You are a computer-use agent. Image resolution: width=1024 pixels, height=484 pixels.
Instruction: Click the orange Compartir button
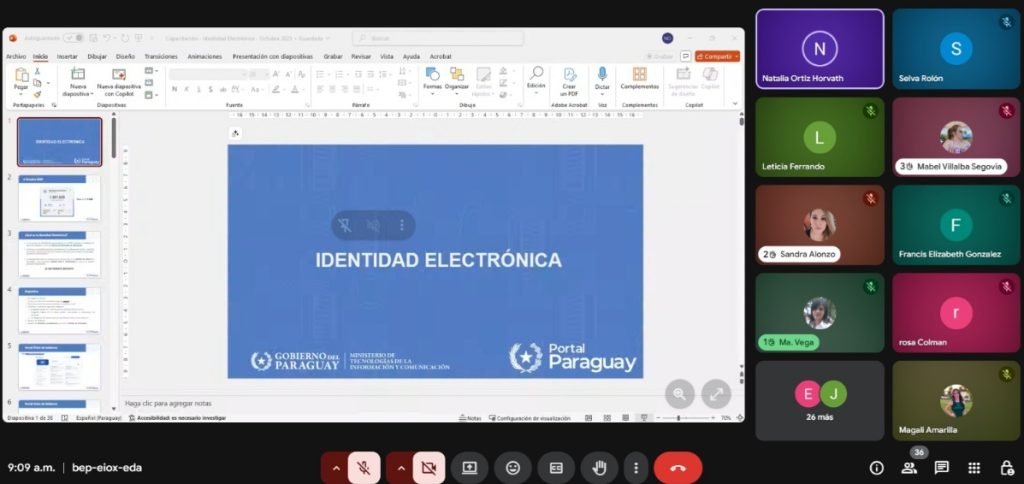pos(717,57)
